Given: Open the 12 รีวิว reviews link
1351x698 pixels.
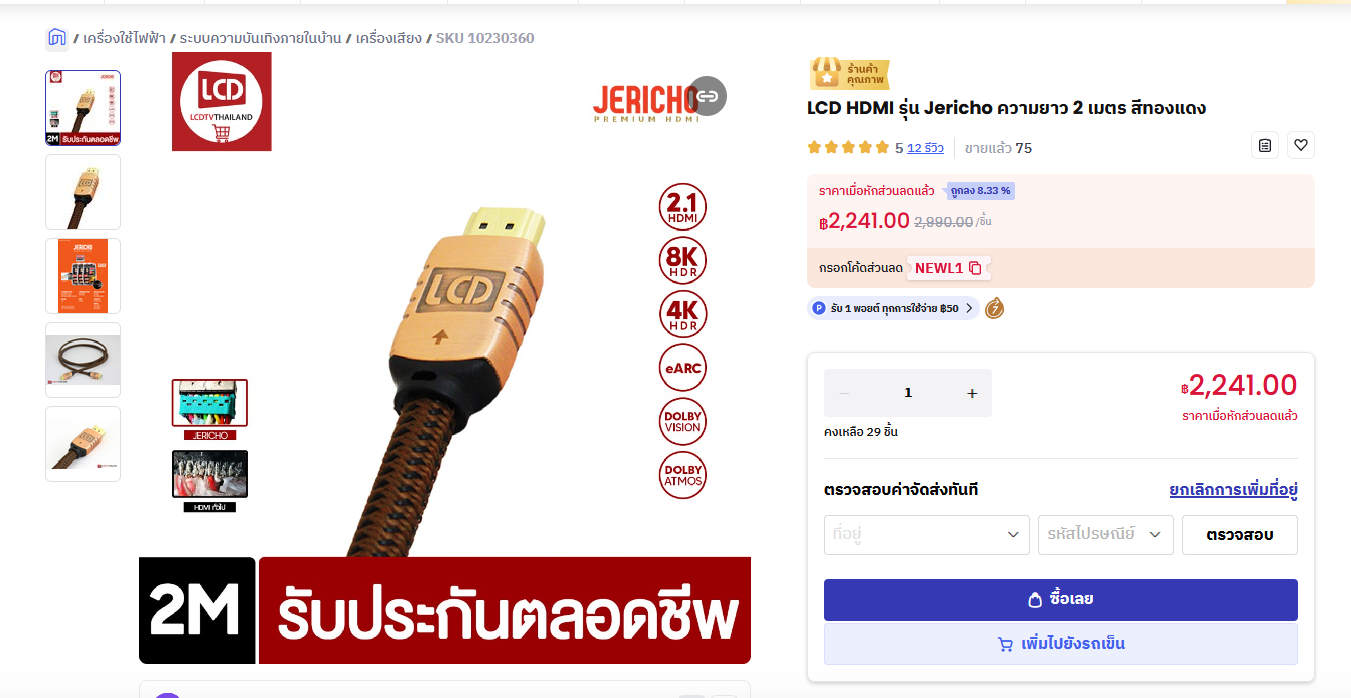Looking at the screenshot, I should pos(925,148).
